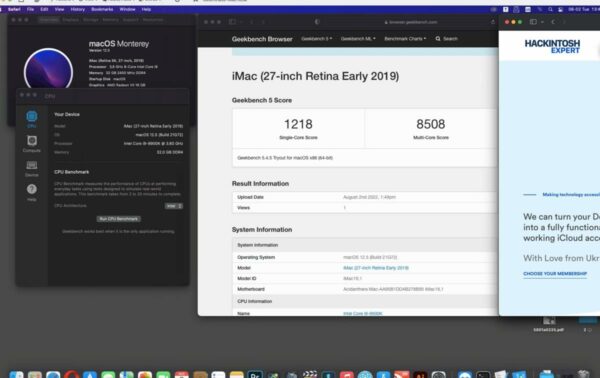Open the File menu
Screen dimensions: 600x378
30,9
